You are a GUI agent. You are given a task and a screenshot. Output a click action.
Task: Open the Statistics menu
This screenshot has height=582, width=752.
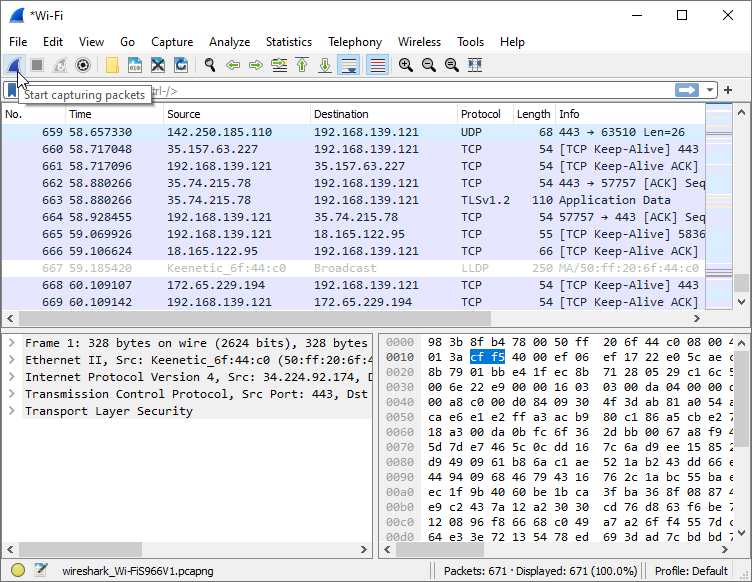pyautogui.click(x=288, y=42)
